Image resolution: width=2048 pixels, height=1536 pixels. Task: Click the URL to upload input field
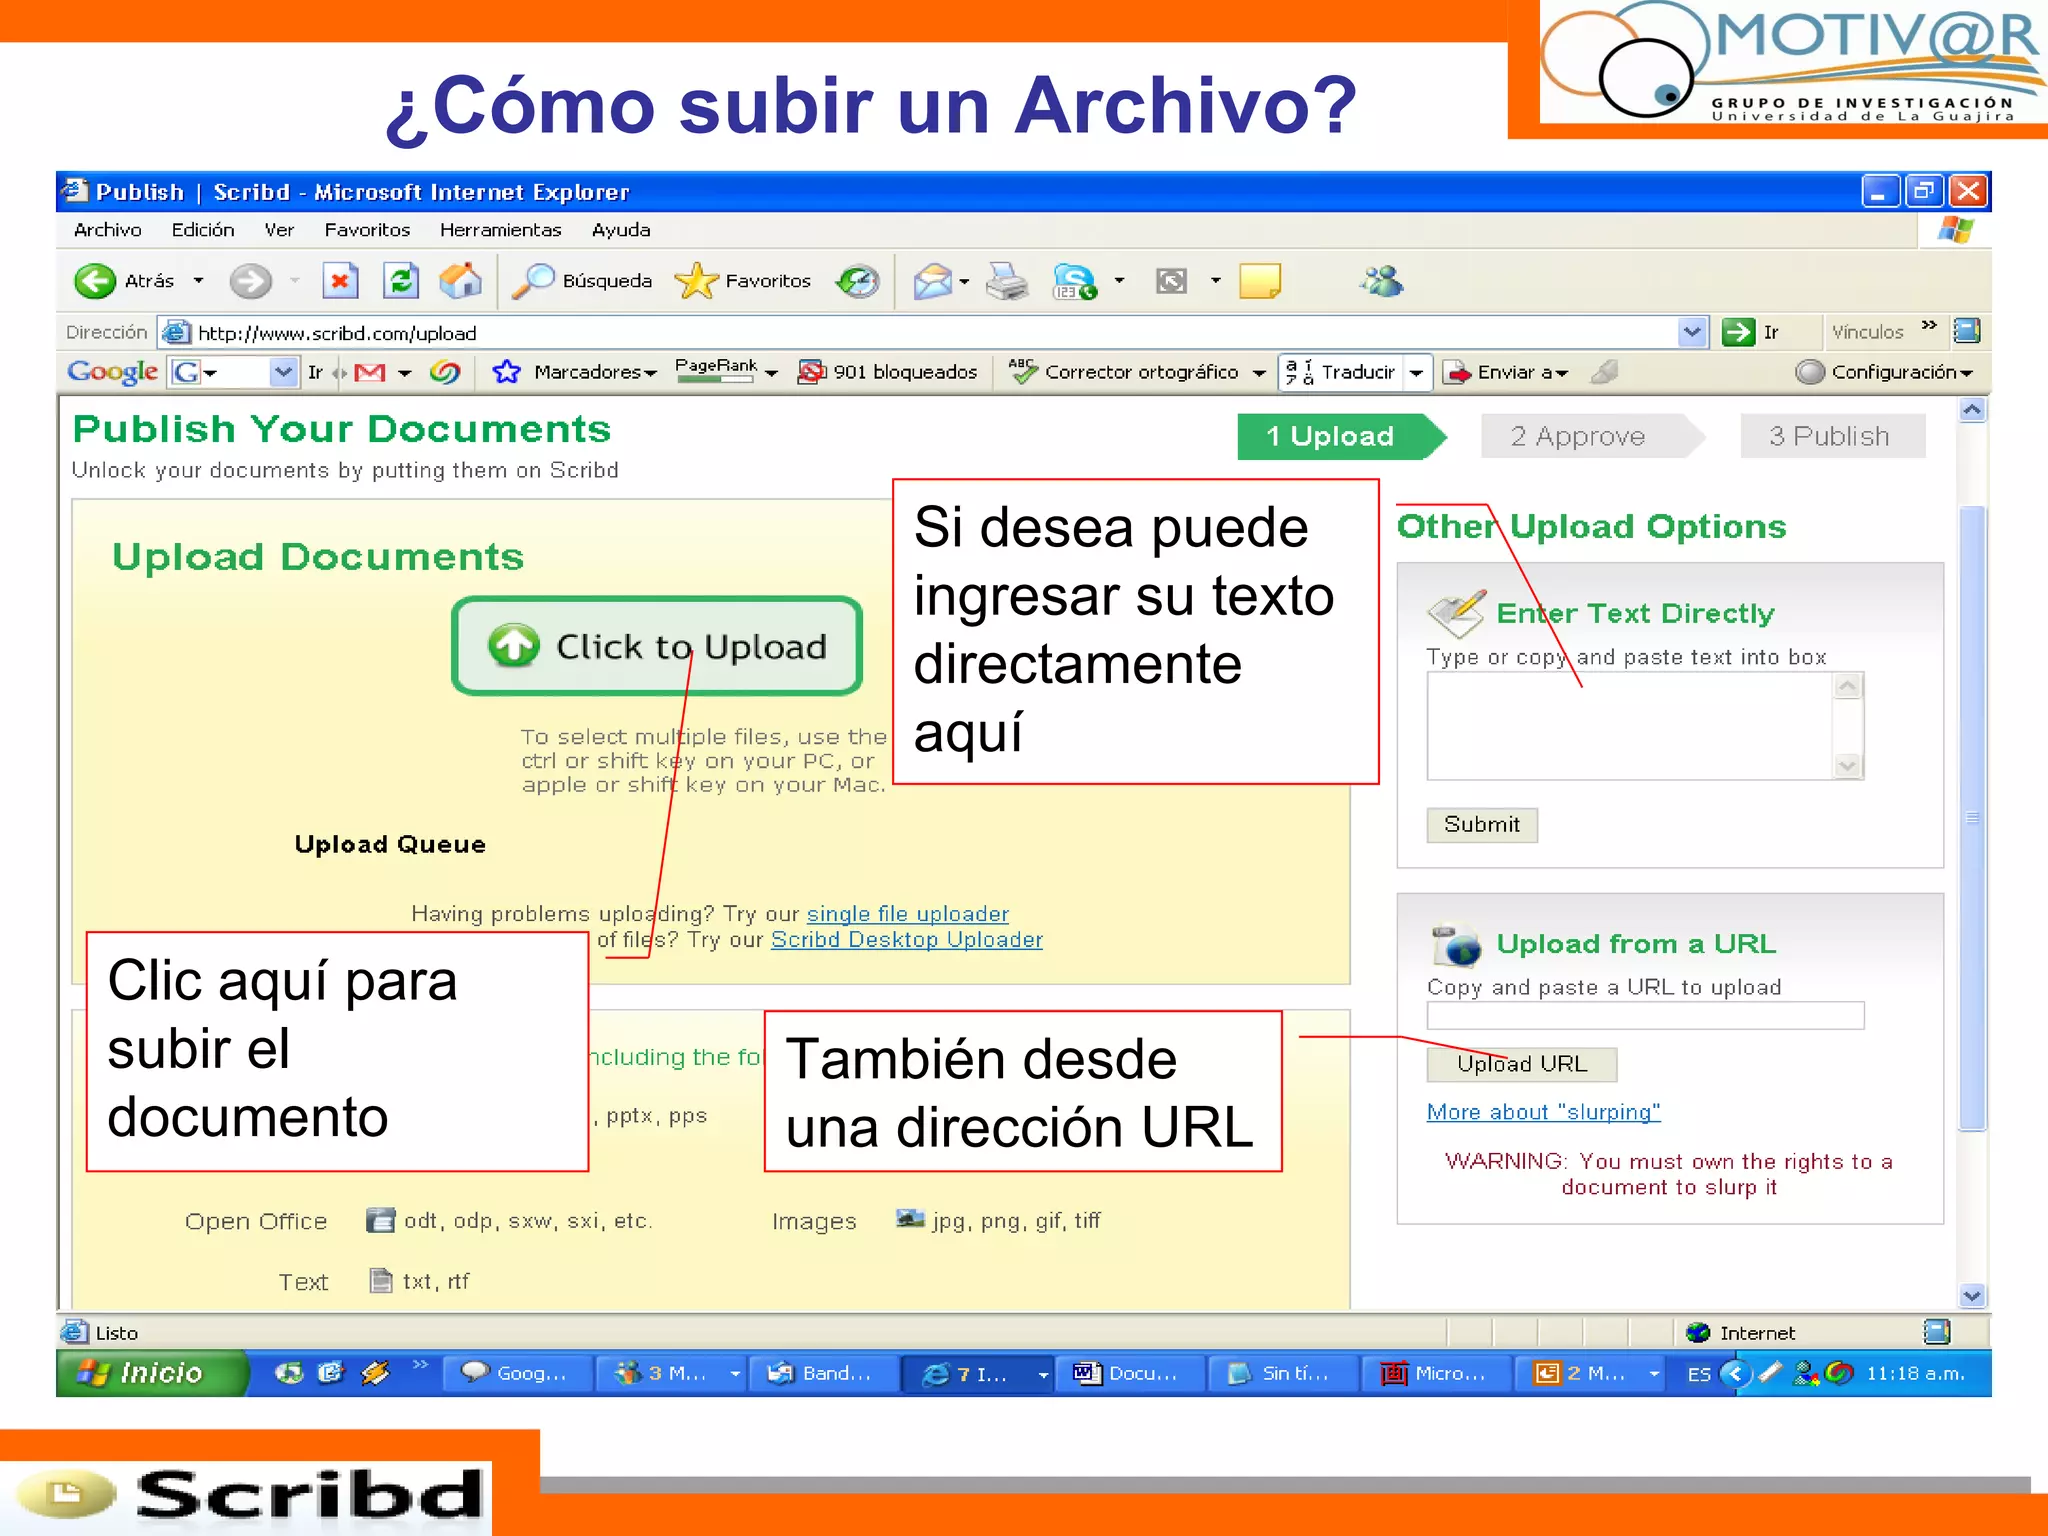click(x=1646, y=1015)
